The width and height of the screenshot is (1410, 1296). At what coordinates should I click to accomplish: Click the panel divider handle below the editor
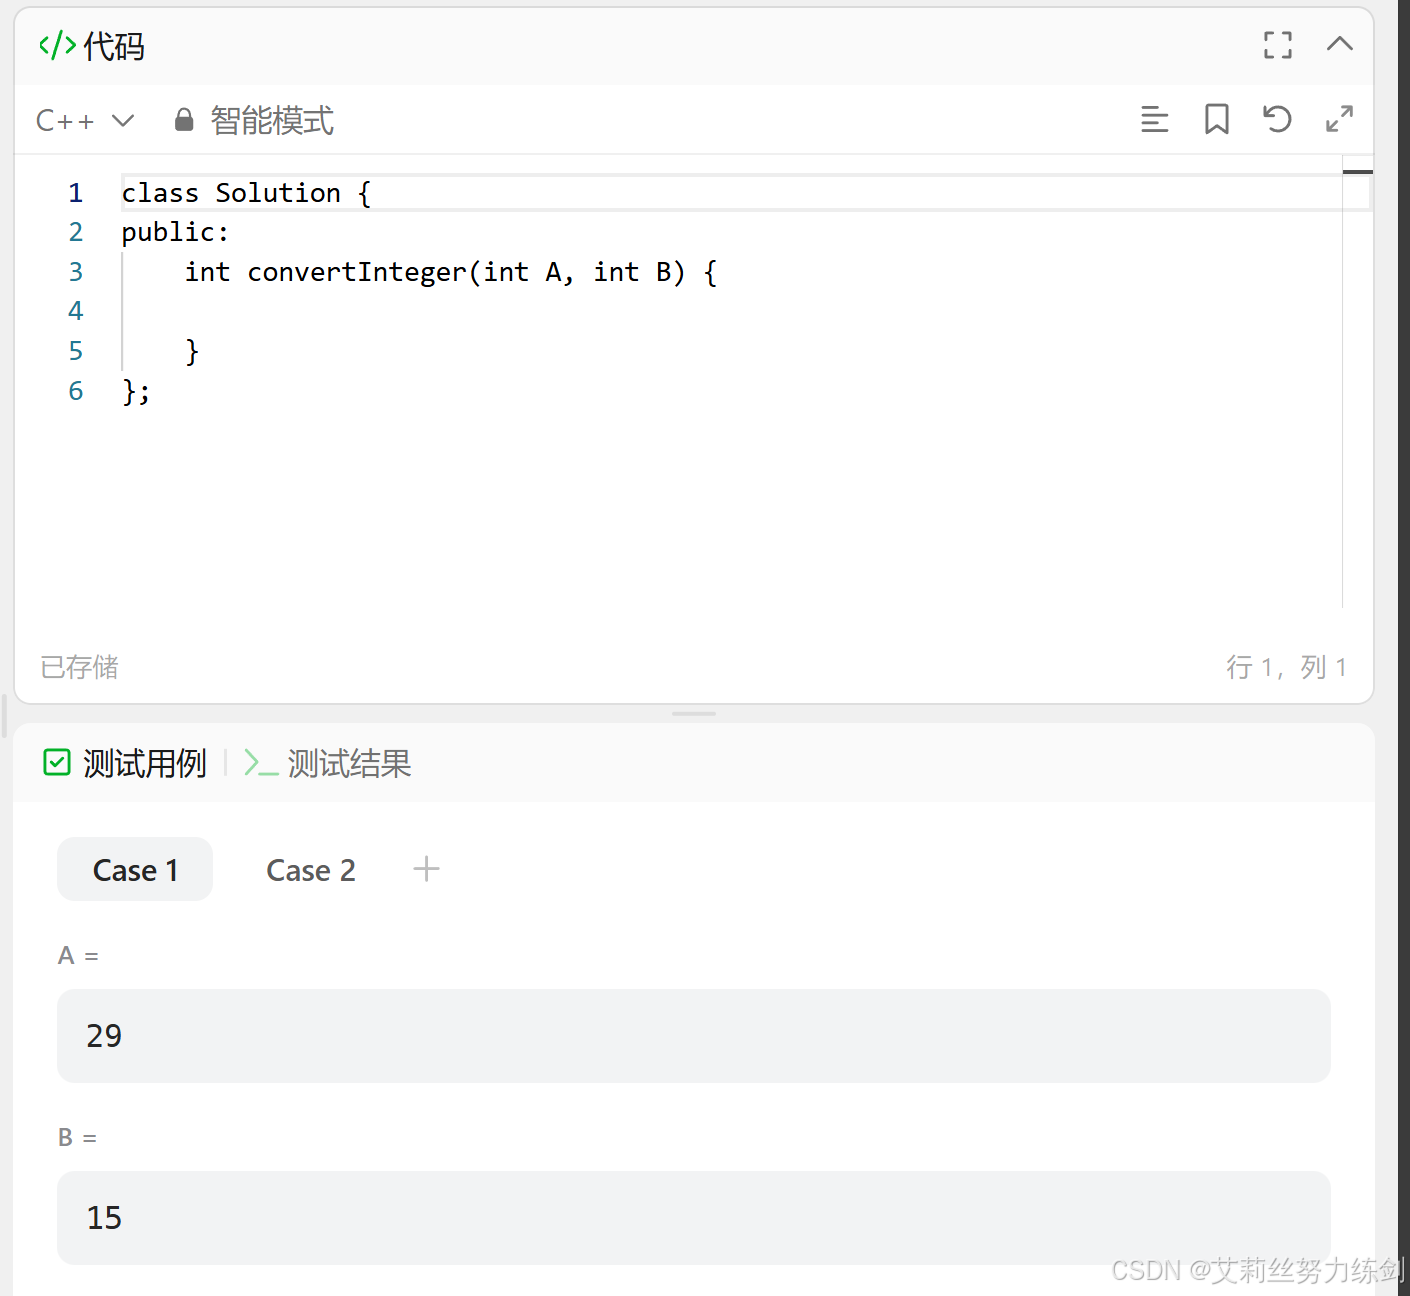point(694,714)
